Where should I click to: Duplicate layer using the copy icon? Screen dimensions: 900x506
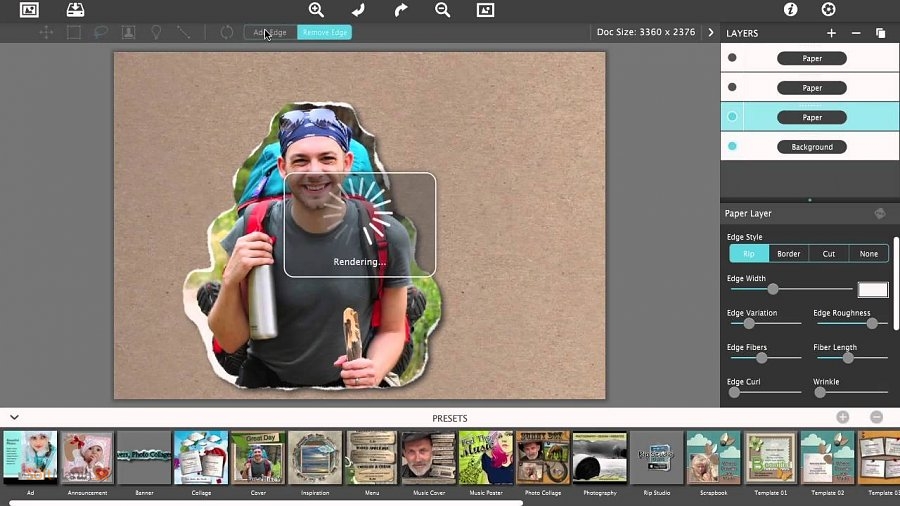[880, 33]
